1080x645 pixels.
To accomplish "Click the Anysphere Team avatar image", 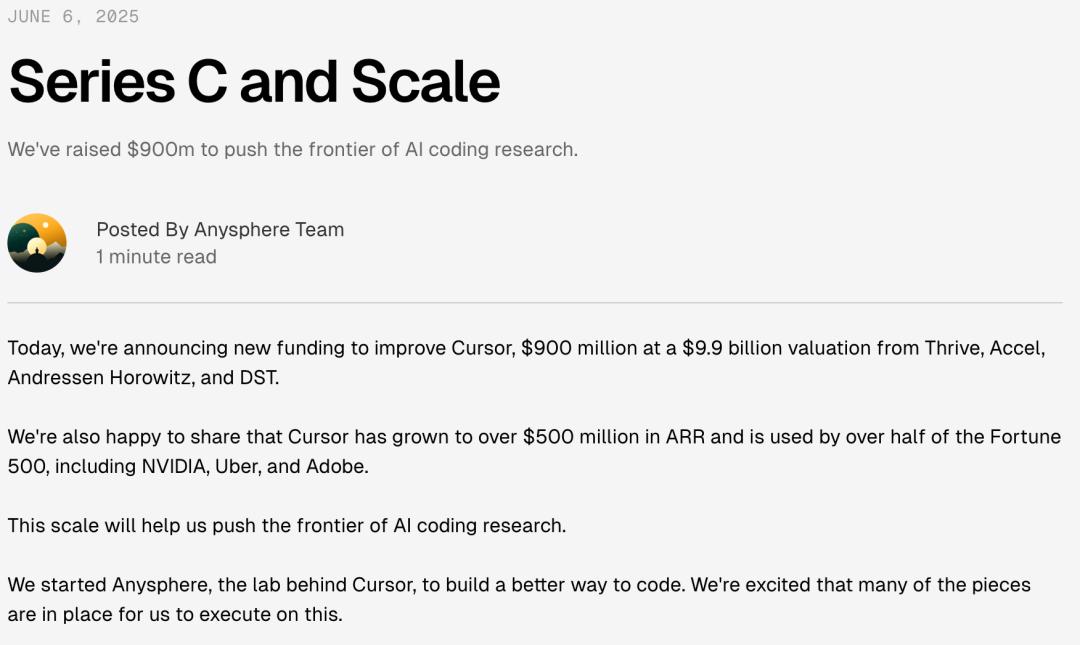I will pyautogui.click(x=37, y=243).
